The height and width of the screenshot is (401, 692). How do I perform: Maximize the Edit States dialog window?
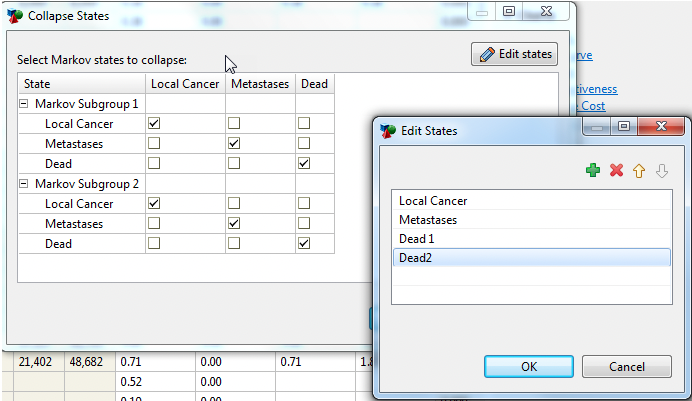click(624, 128)
